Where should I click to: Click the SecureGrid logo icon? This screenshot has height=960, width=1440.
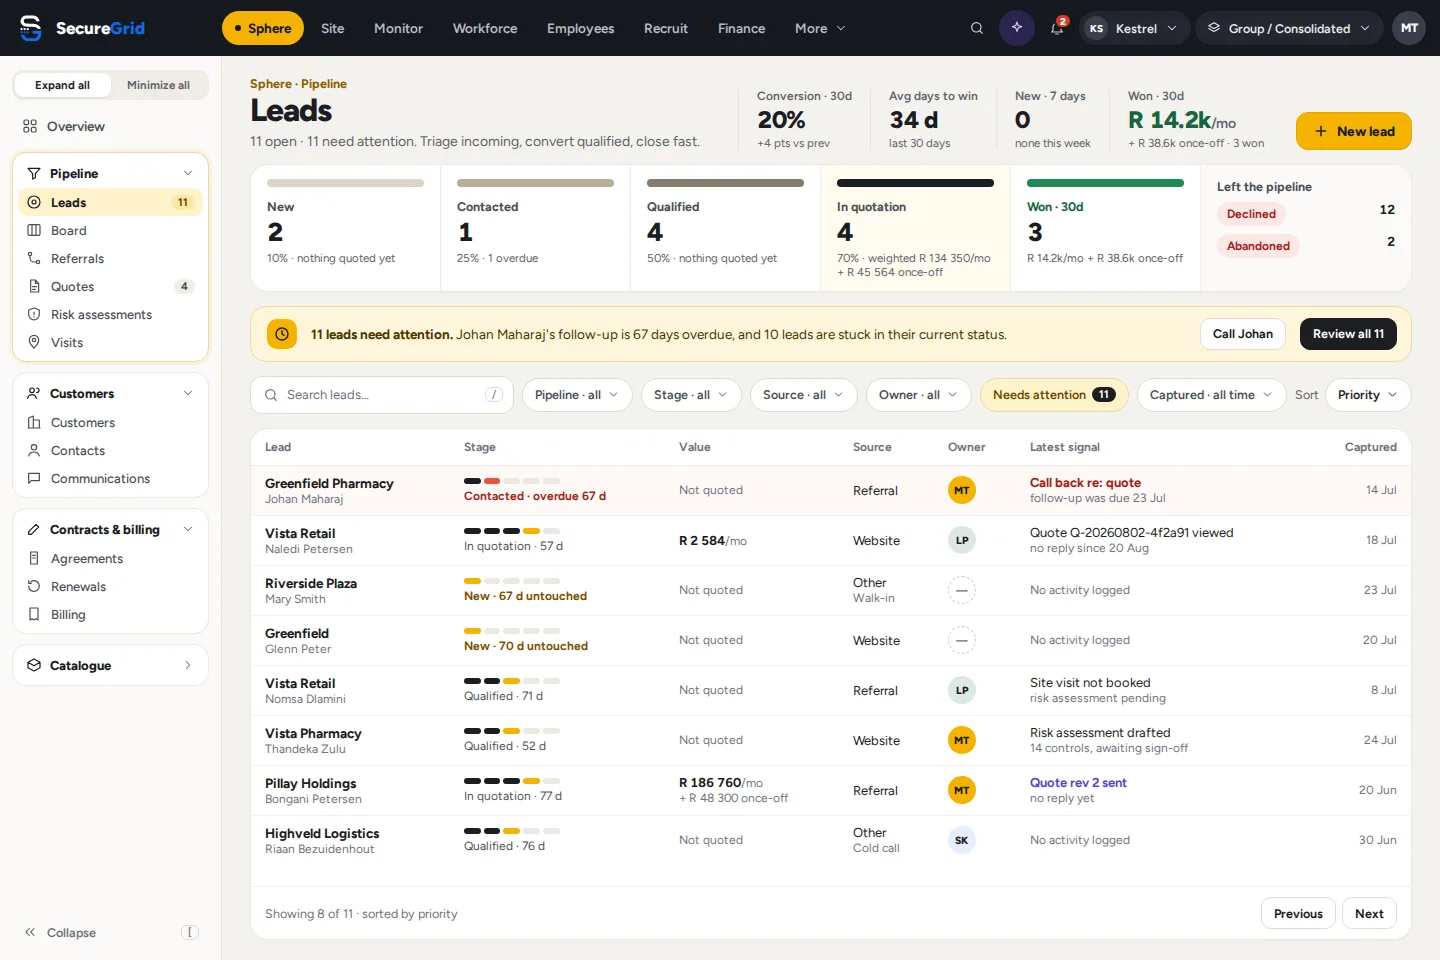tap(31, 28)
